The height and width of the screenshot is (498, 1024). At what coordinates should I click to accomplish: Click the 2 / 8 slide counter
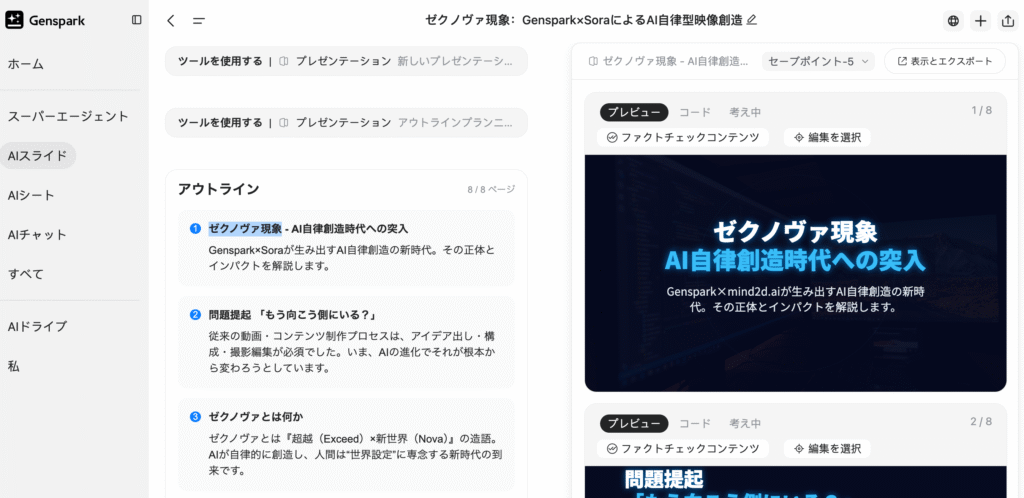point(982,422)
